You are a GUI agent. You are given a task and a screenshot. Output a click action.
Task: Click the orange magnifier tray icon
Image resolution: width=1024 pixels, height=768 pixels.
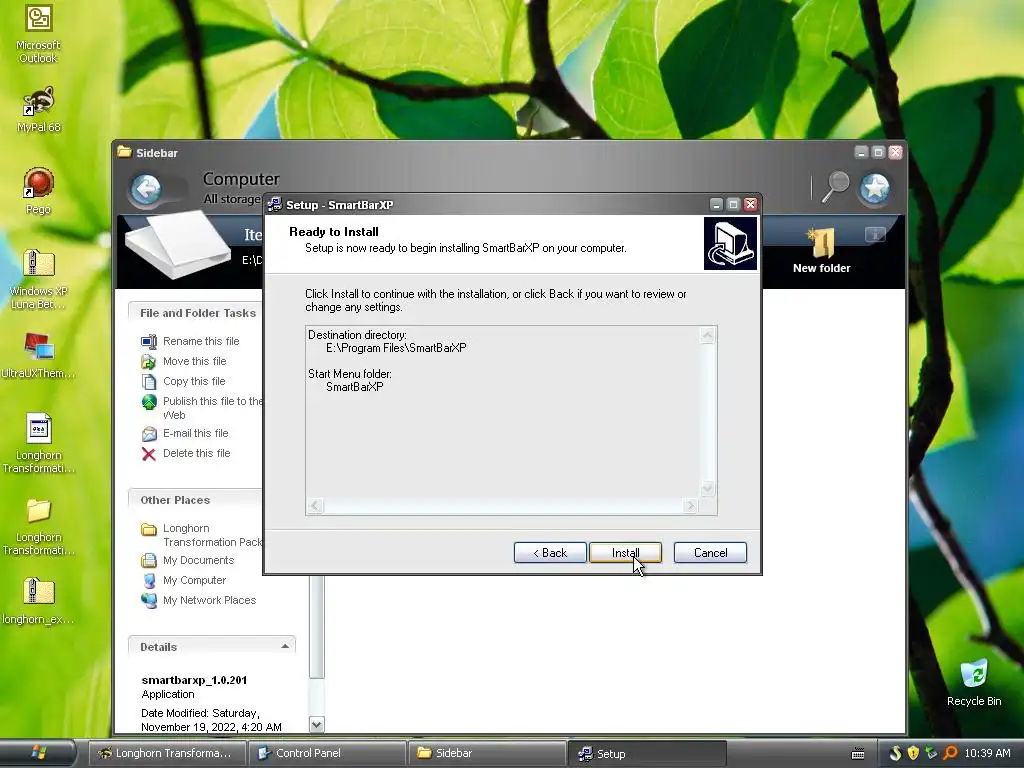coord(950,753)
